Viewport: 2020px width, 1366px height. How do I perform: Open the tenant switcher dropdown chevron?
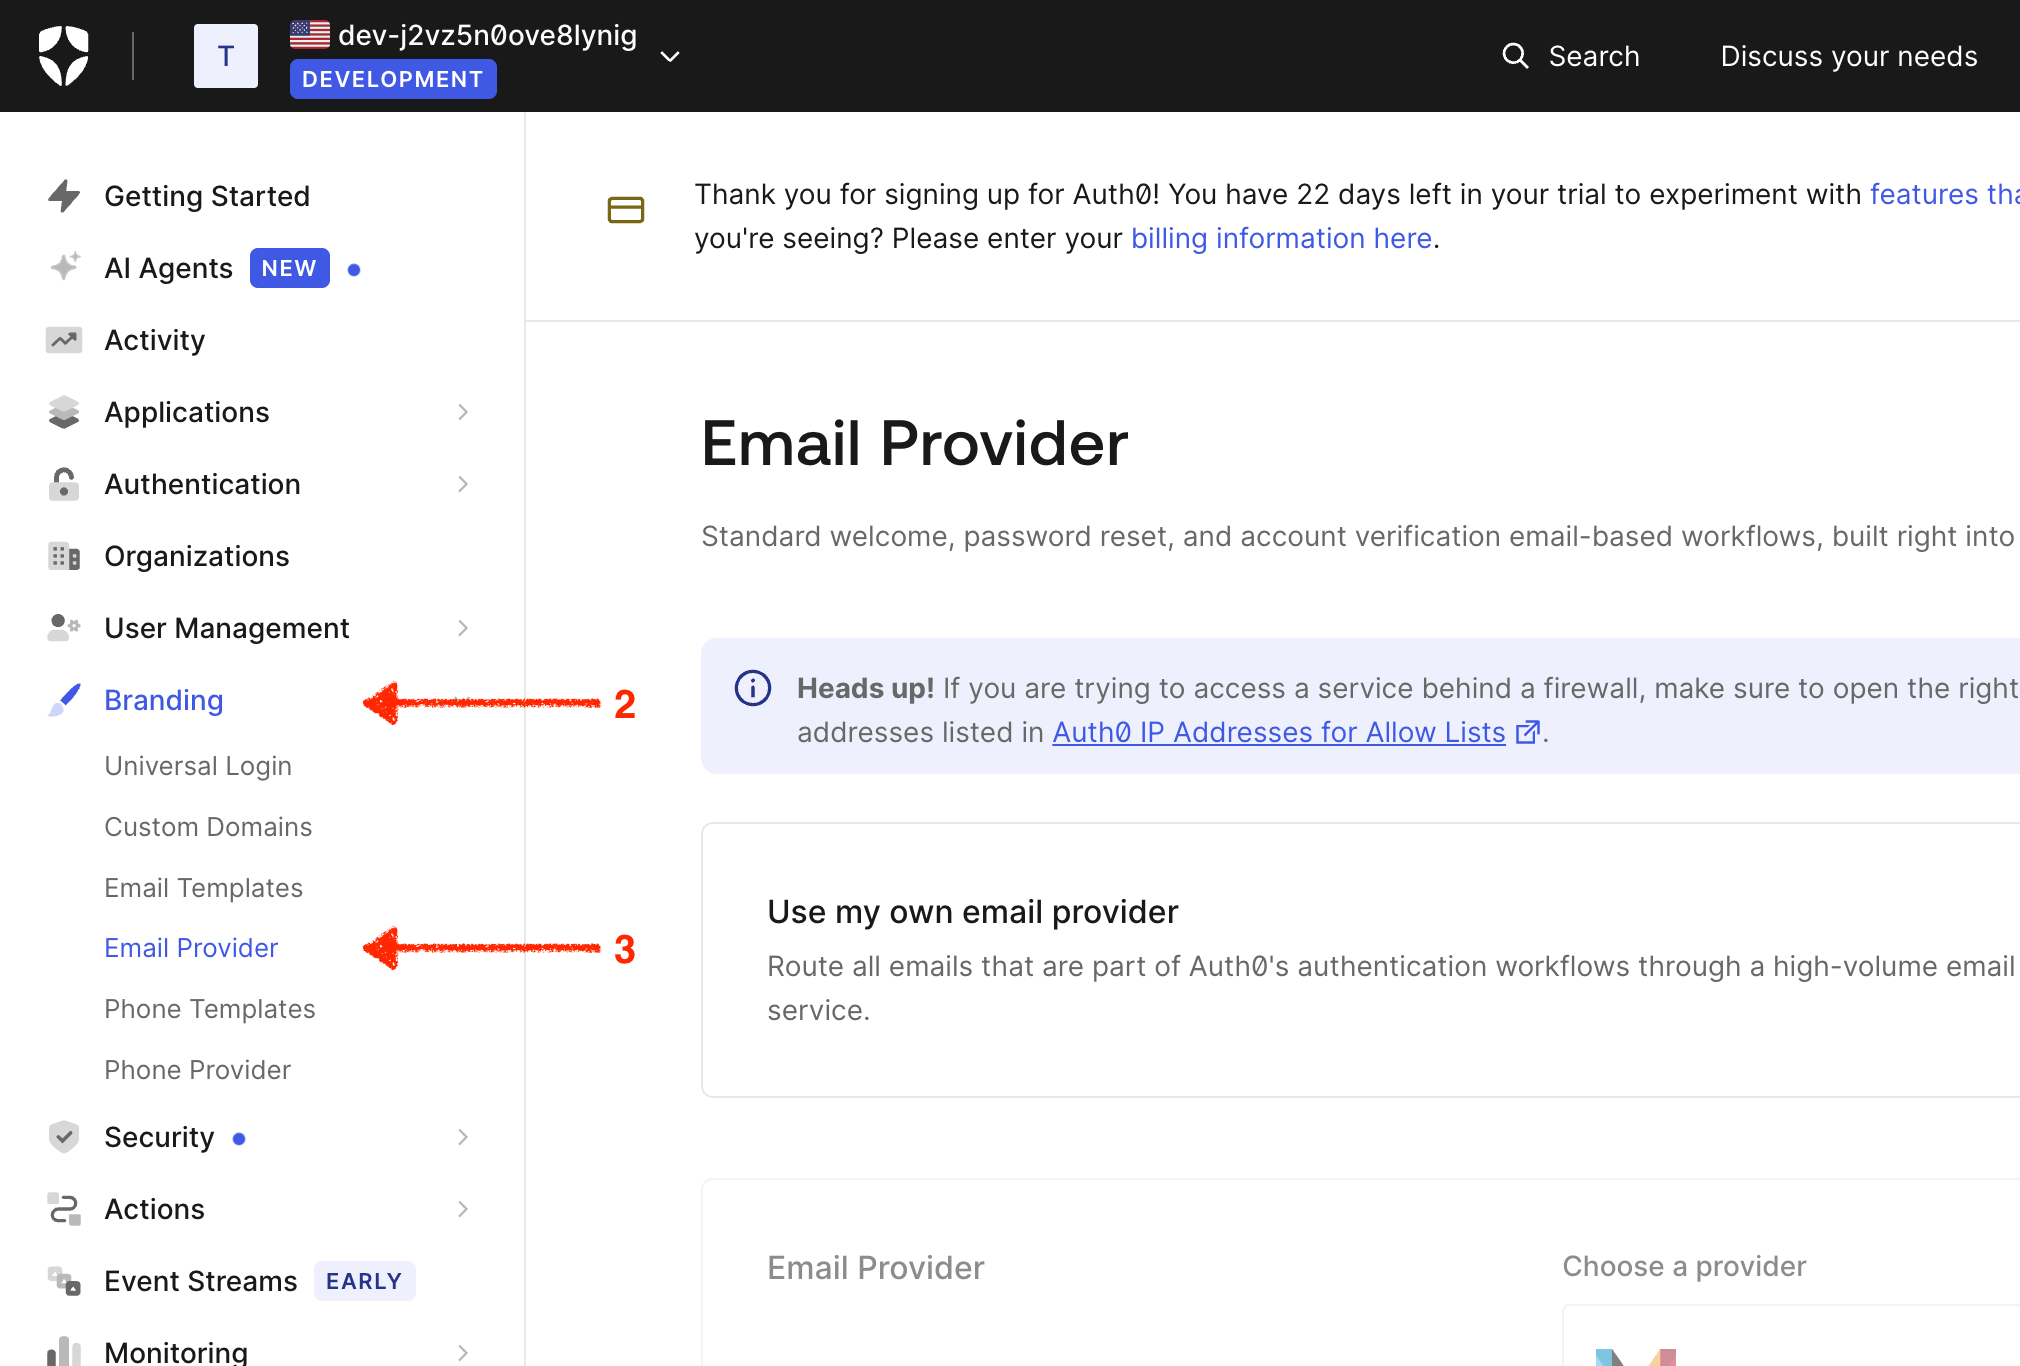point(670,57)
